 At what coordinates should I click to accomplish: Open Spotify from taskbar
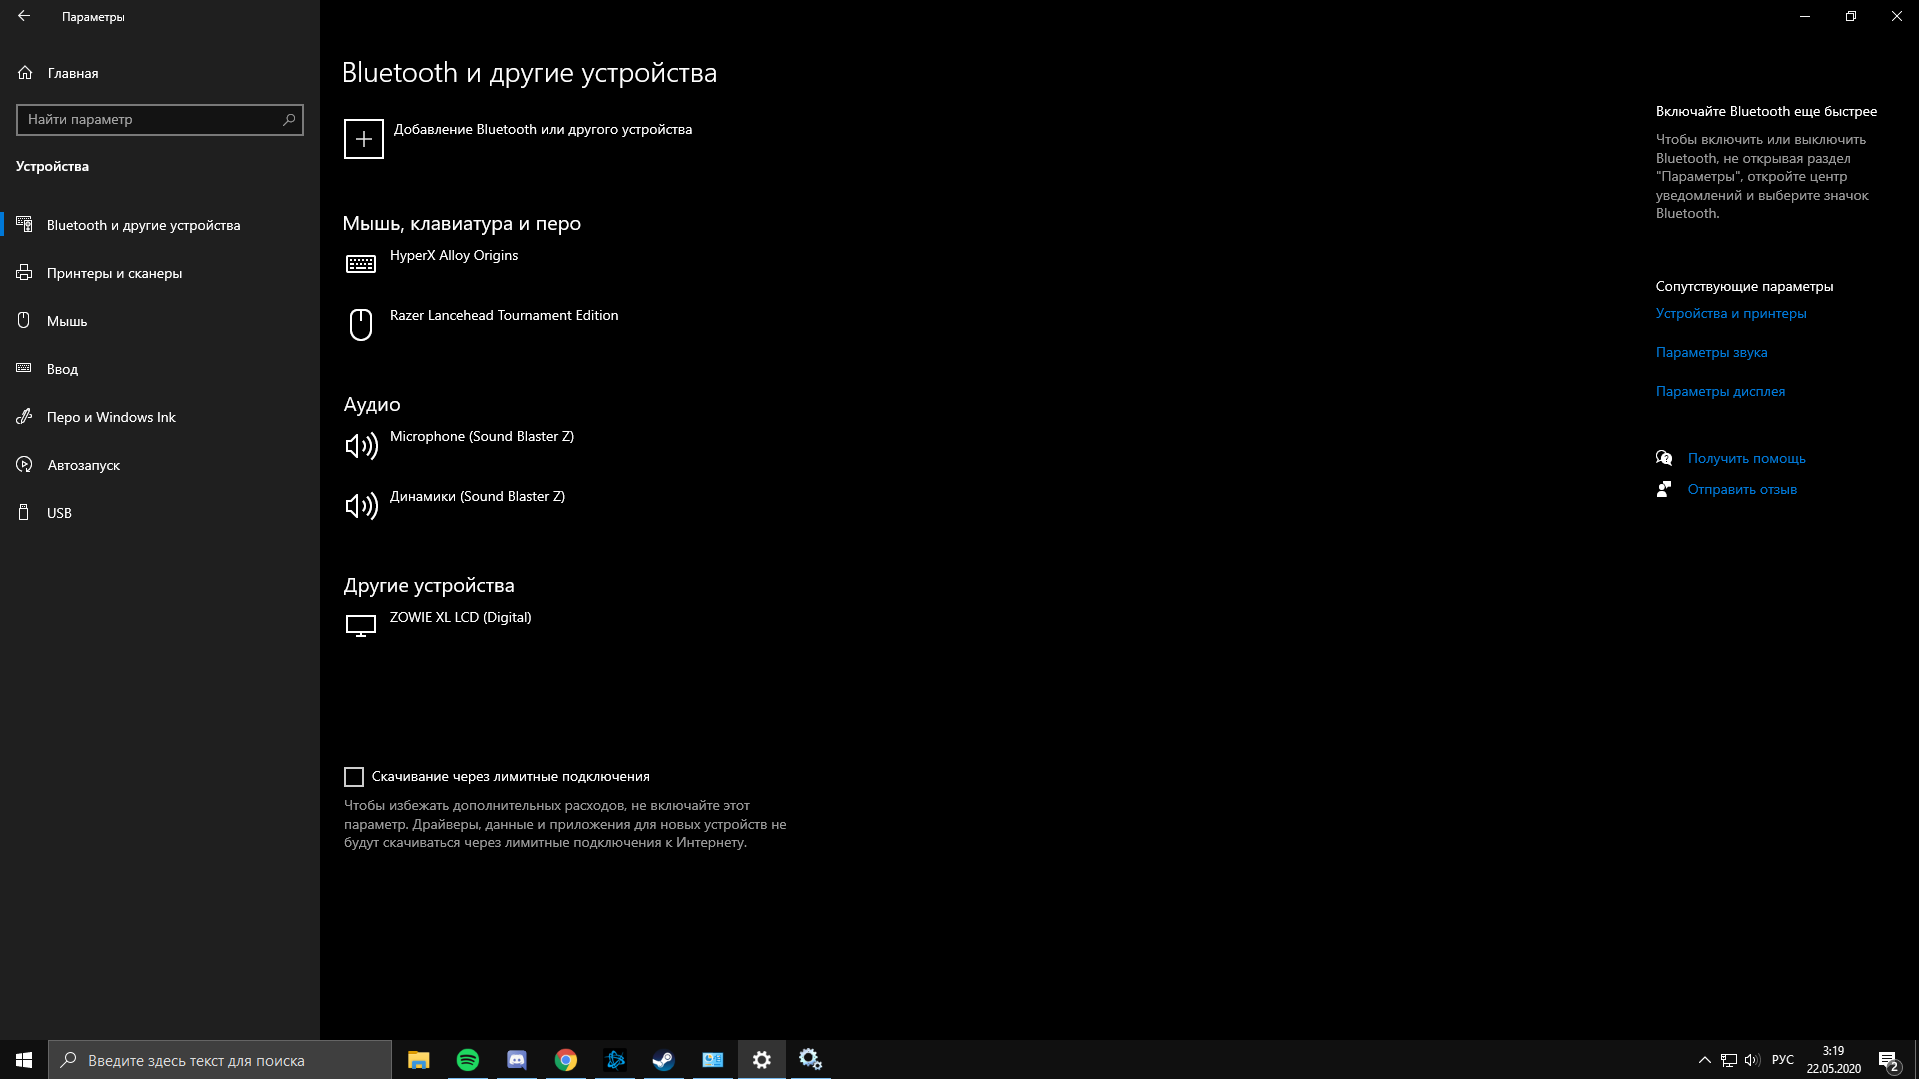468,1060
